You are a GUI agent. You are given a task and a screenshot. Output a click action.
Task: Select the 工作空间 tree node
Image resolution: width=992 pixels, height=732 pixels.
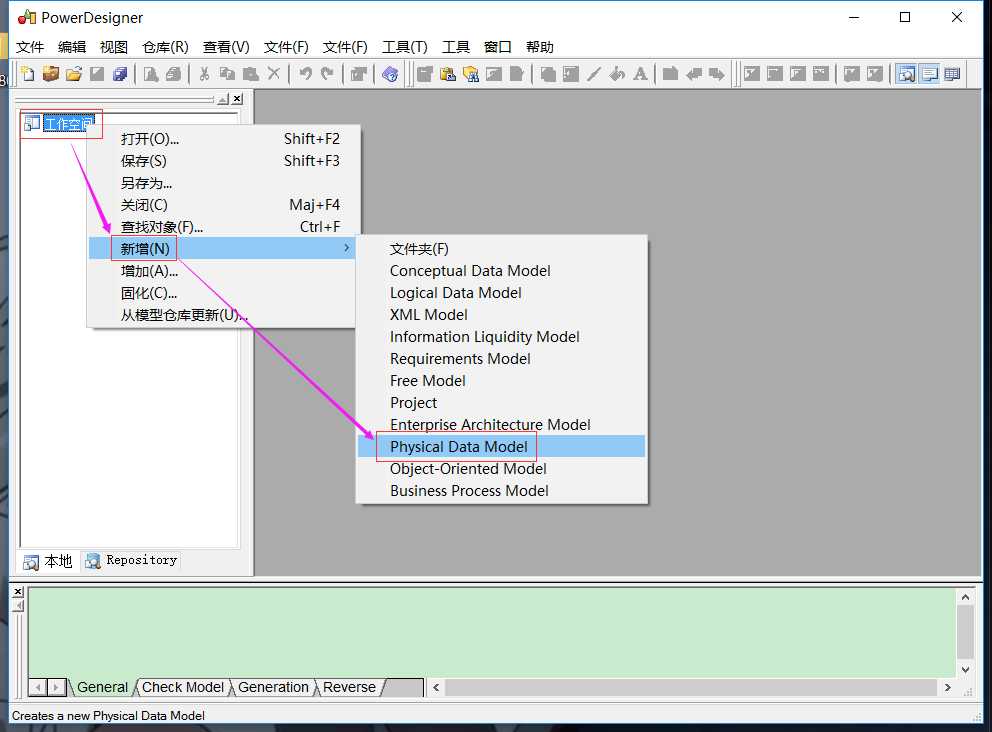(68, 123)
